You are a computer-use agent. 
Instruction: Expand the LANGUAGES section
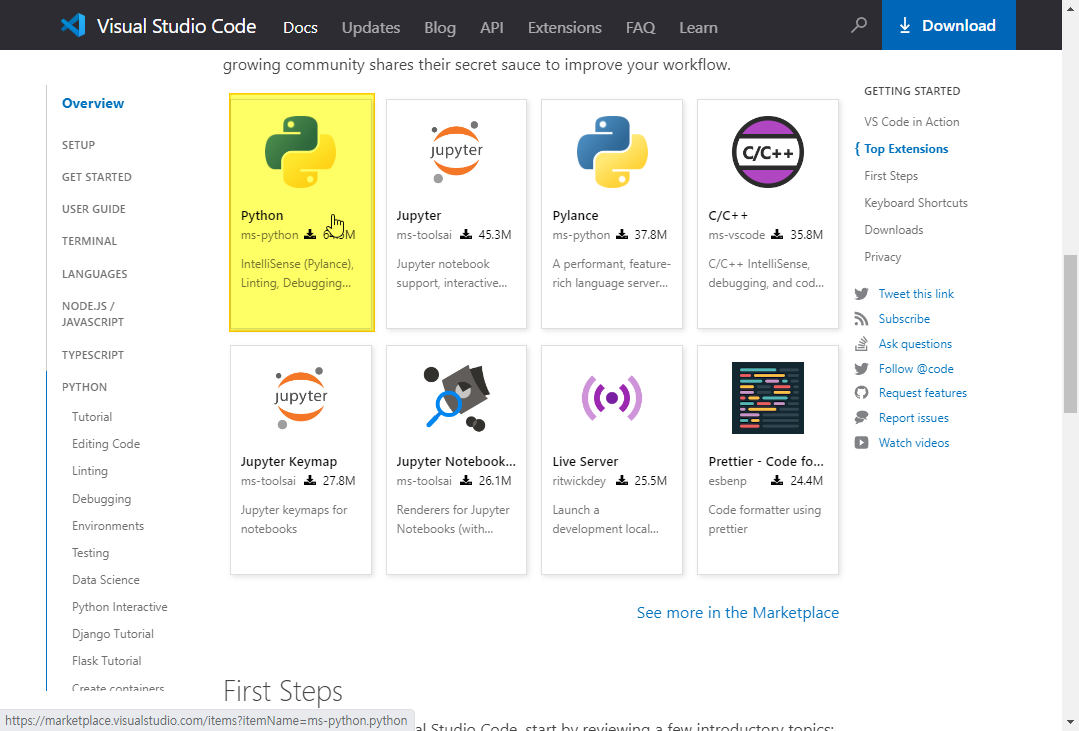[x=94, y=274]
